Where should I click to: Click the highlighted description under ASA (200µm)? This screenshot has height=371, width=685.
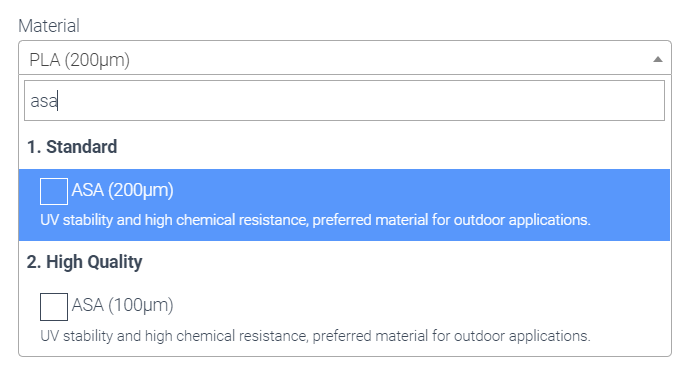tap(315, 220)
